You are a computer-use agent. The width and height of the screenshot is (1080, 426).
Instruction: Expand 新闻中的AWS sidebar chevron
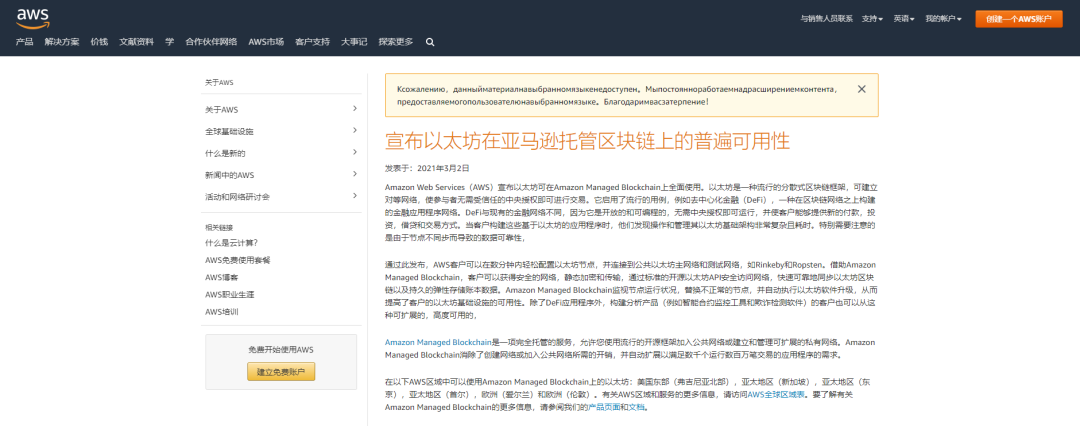(355, 174)
